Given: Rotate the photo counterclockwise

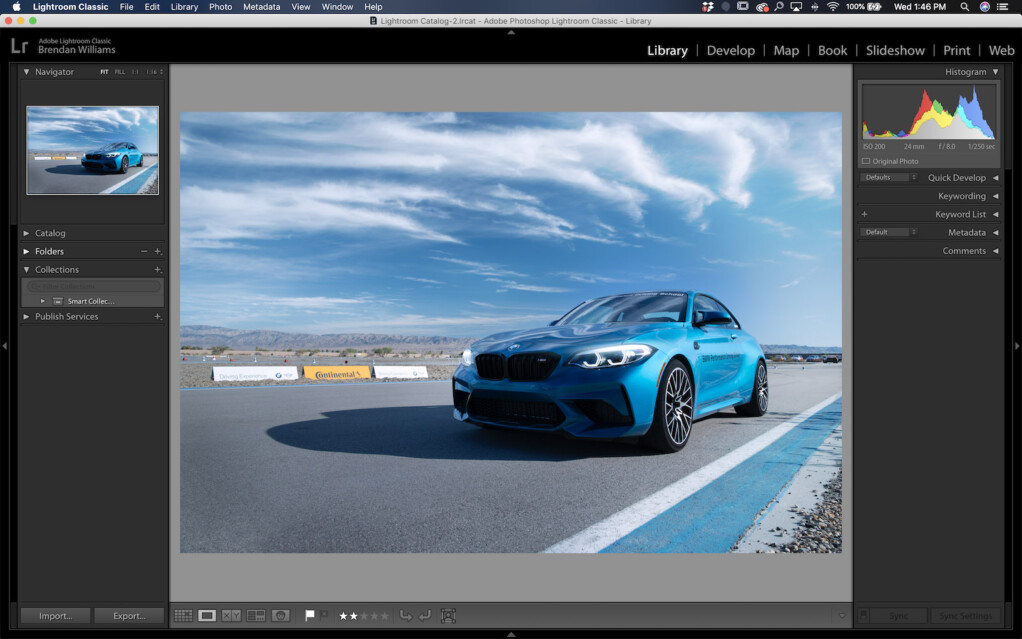Looking at the screenshot, I should pos(406,615).
